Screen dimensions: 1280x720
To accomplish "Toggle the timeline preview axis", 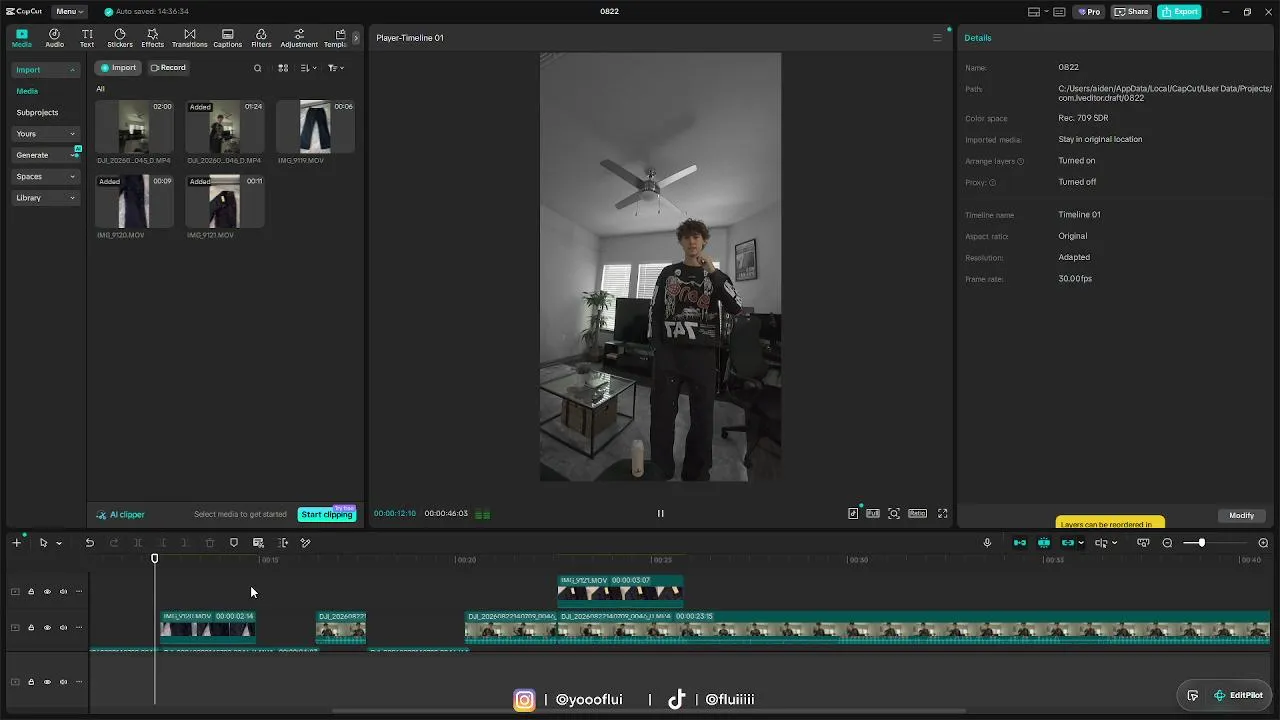I will click(1101, 543).
